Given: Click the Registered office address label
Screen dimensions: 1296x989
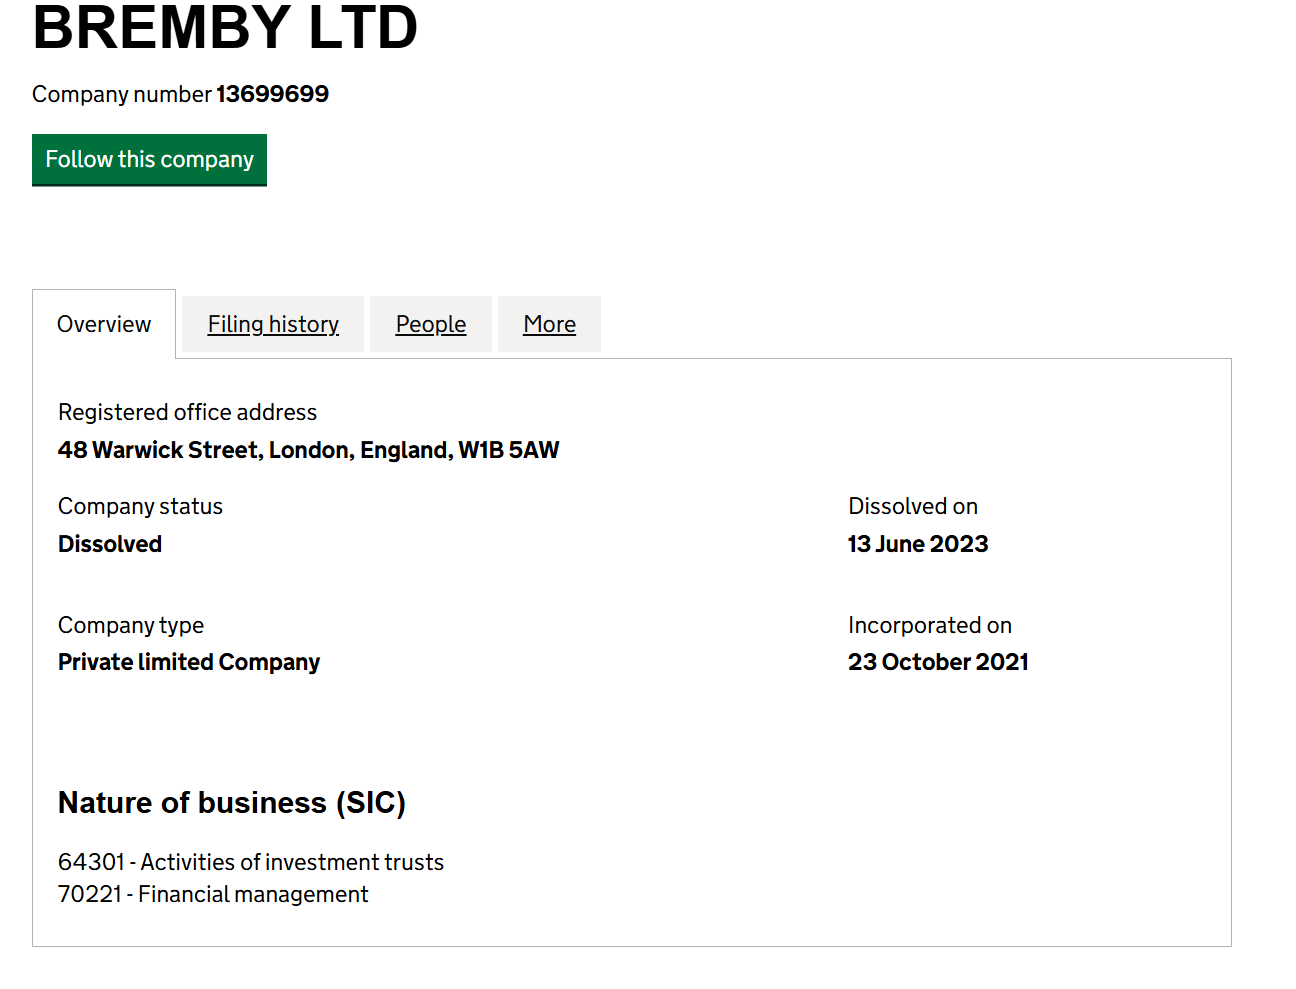Looking at the screenshot, I should [187, 412].
